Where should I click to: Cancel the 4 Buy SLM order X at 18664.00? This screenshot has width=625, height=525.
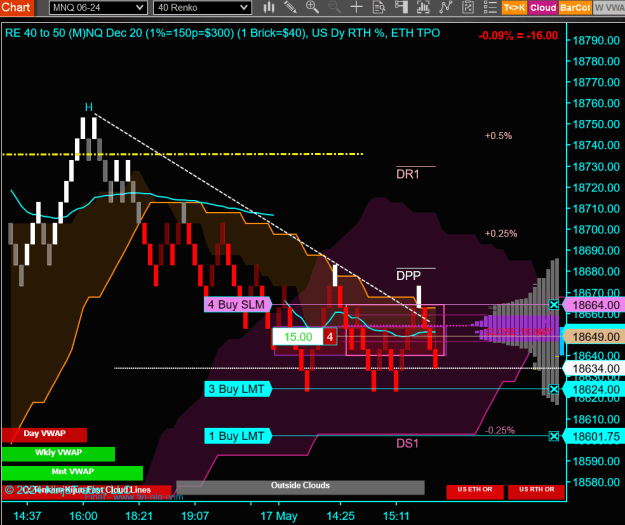point(554,305)
